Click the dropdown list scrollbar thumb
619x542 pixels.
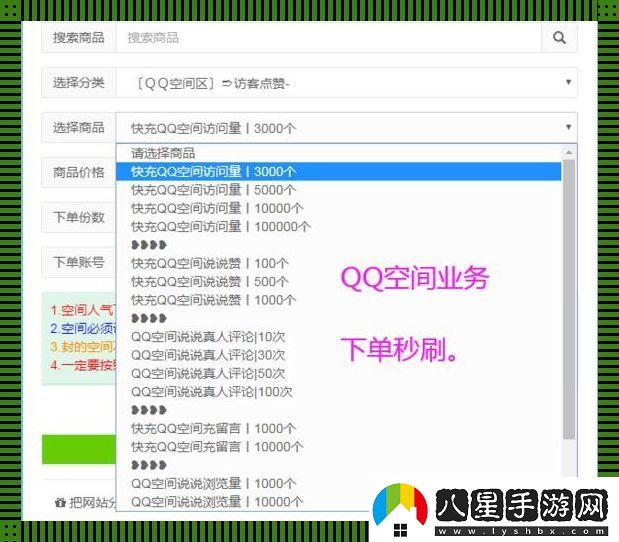coord(569,299)
